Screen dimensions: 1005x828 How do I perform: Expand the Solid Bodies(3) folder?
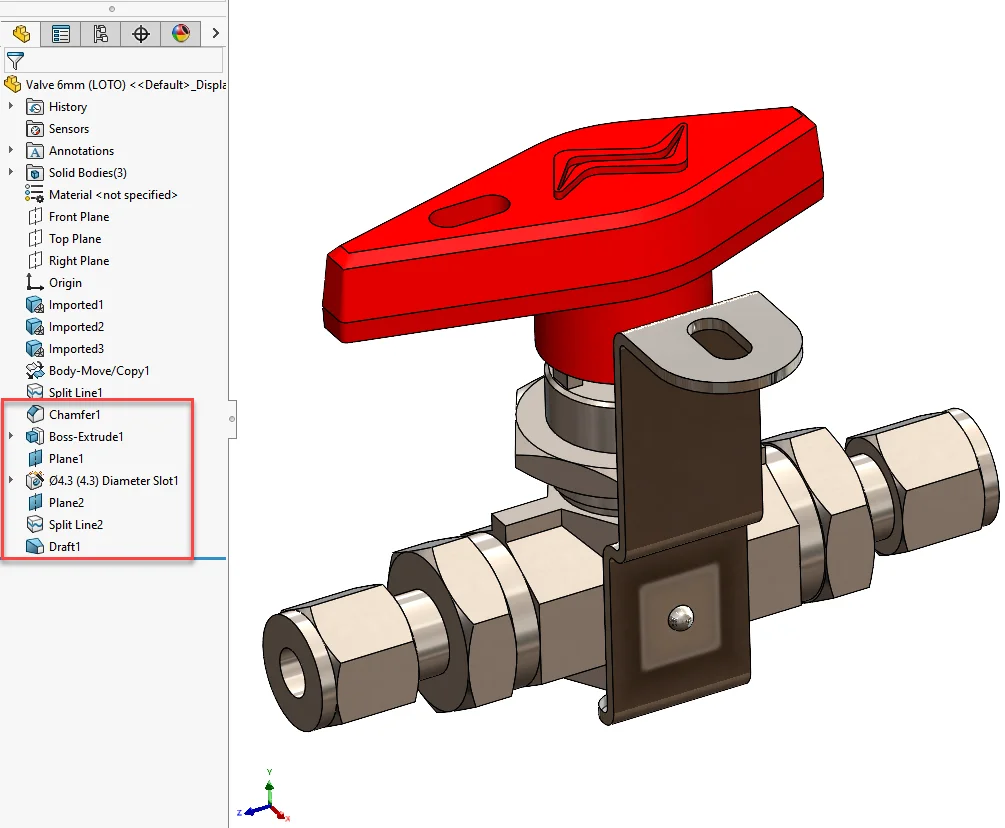[11, 173]
